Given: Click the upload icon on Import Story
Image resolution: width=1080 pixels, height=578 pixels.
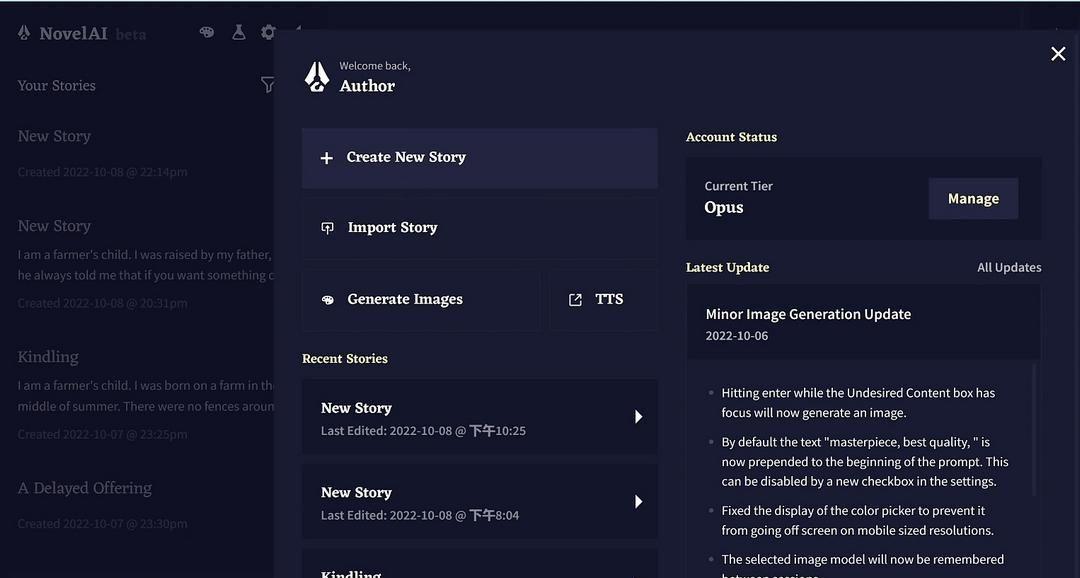Looking at the screenshot, I should [x=327, y=227].
